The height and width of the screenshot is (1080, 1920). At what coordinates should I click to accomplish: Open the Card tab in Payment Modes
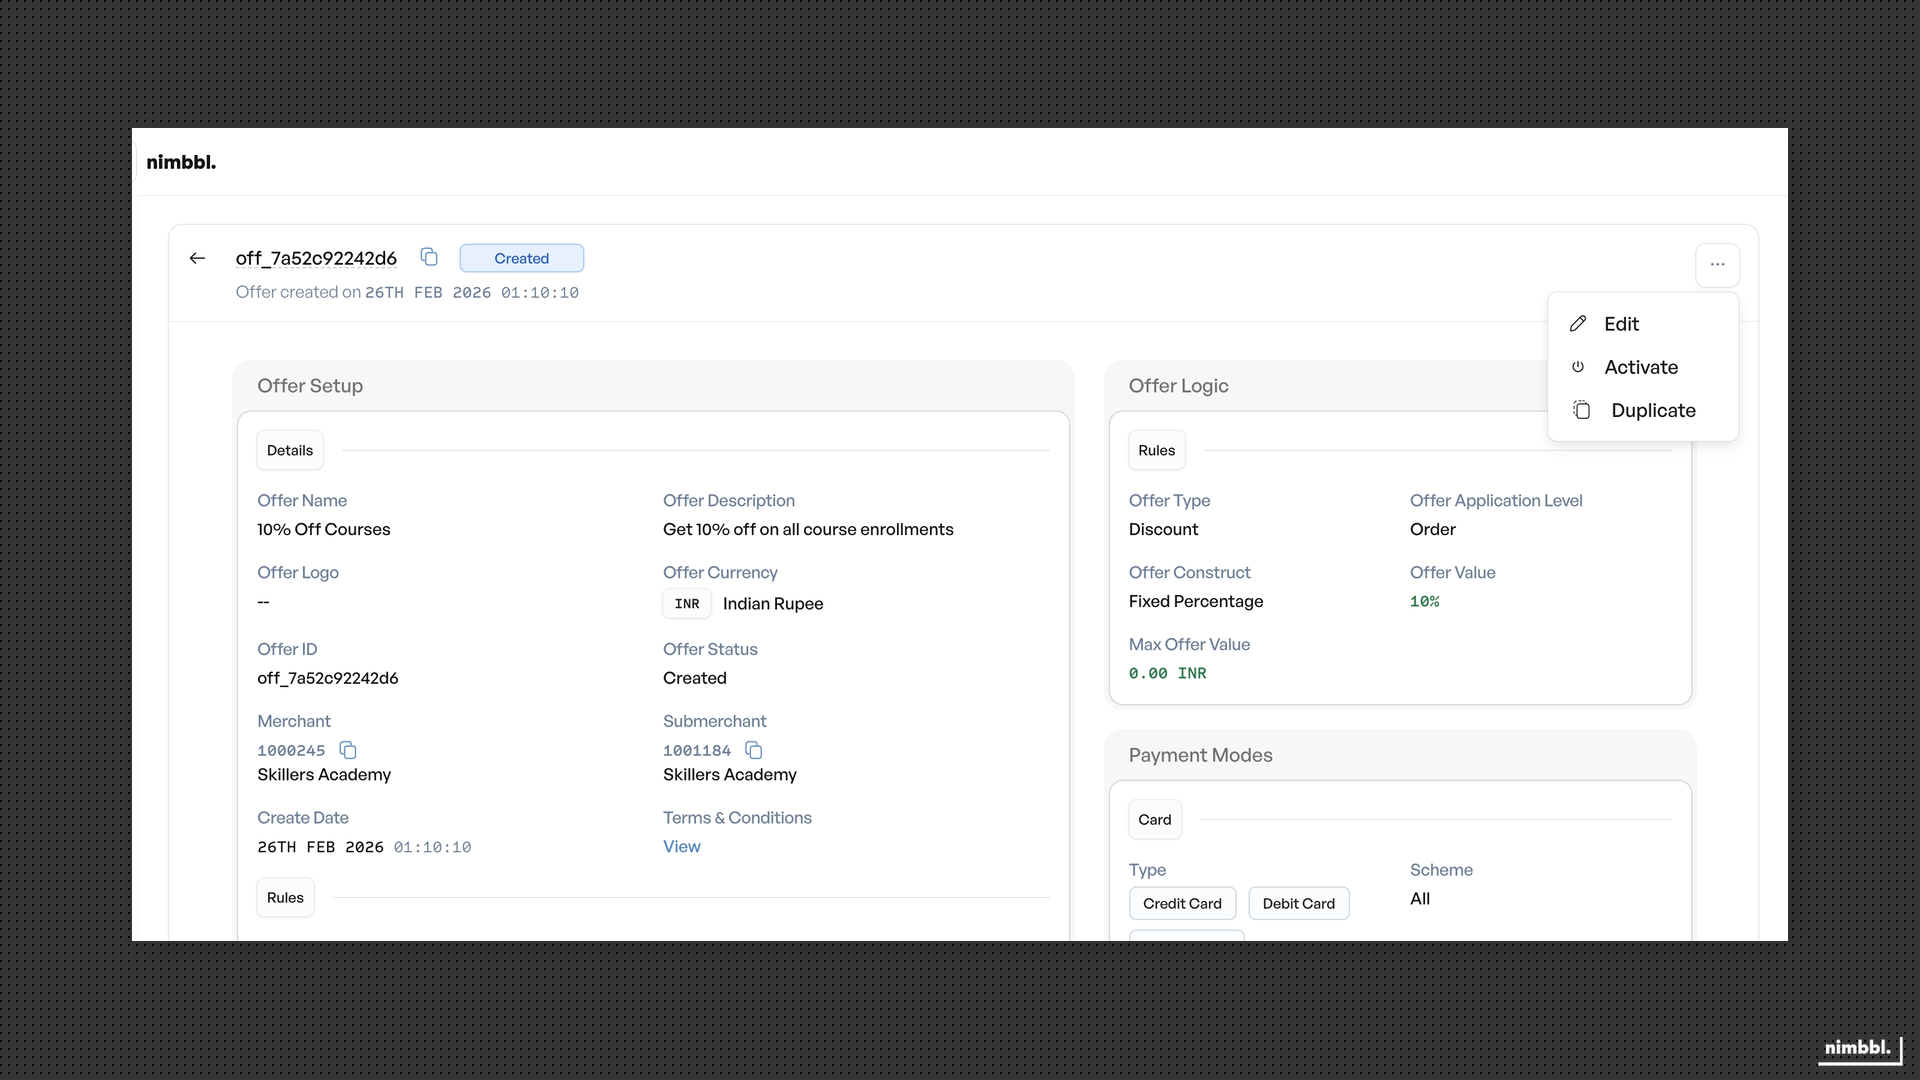pyautogui.click(x=1155, y=819)
